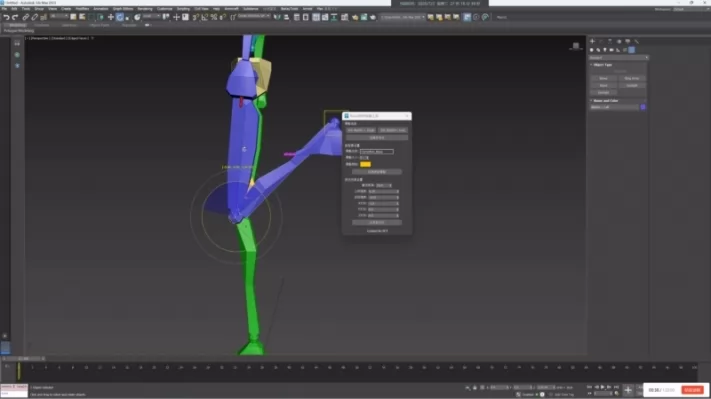Screen dimensions: 711x399
Task: Click the Bones button in Object Type
Action: pos(604,78)
